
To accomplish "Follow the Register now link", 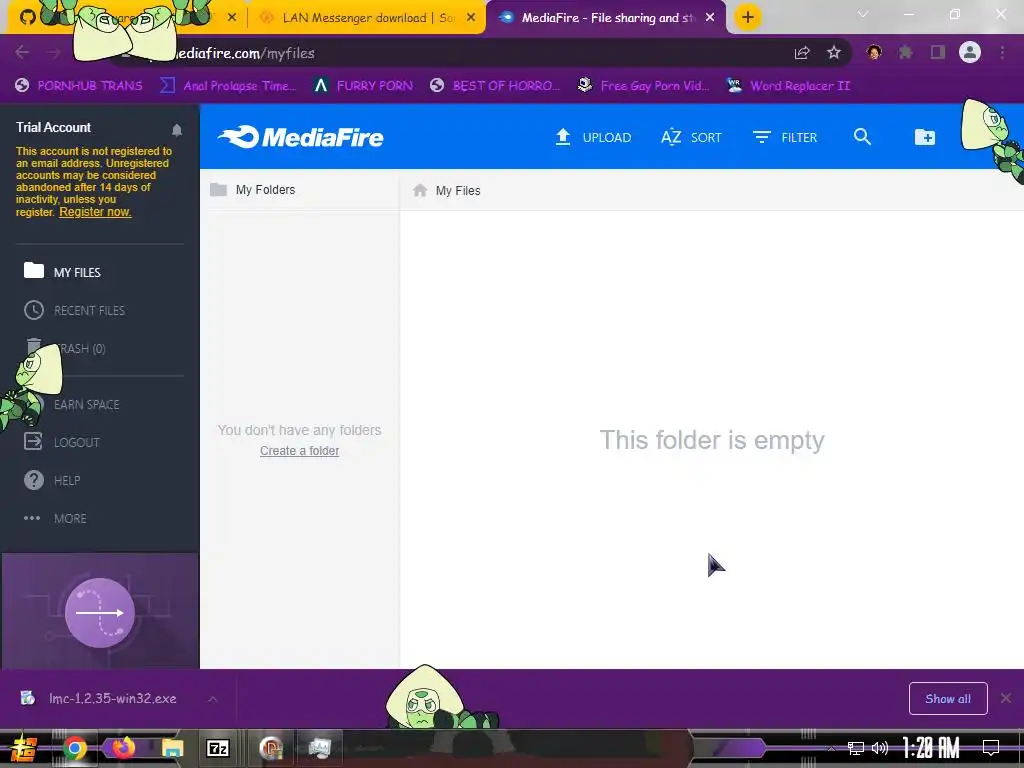I will pos(95,212).
